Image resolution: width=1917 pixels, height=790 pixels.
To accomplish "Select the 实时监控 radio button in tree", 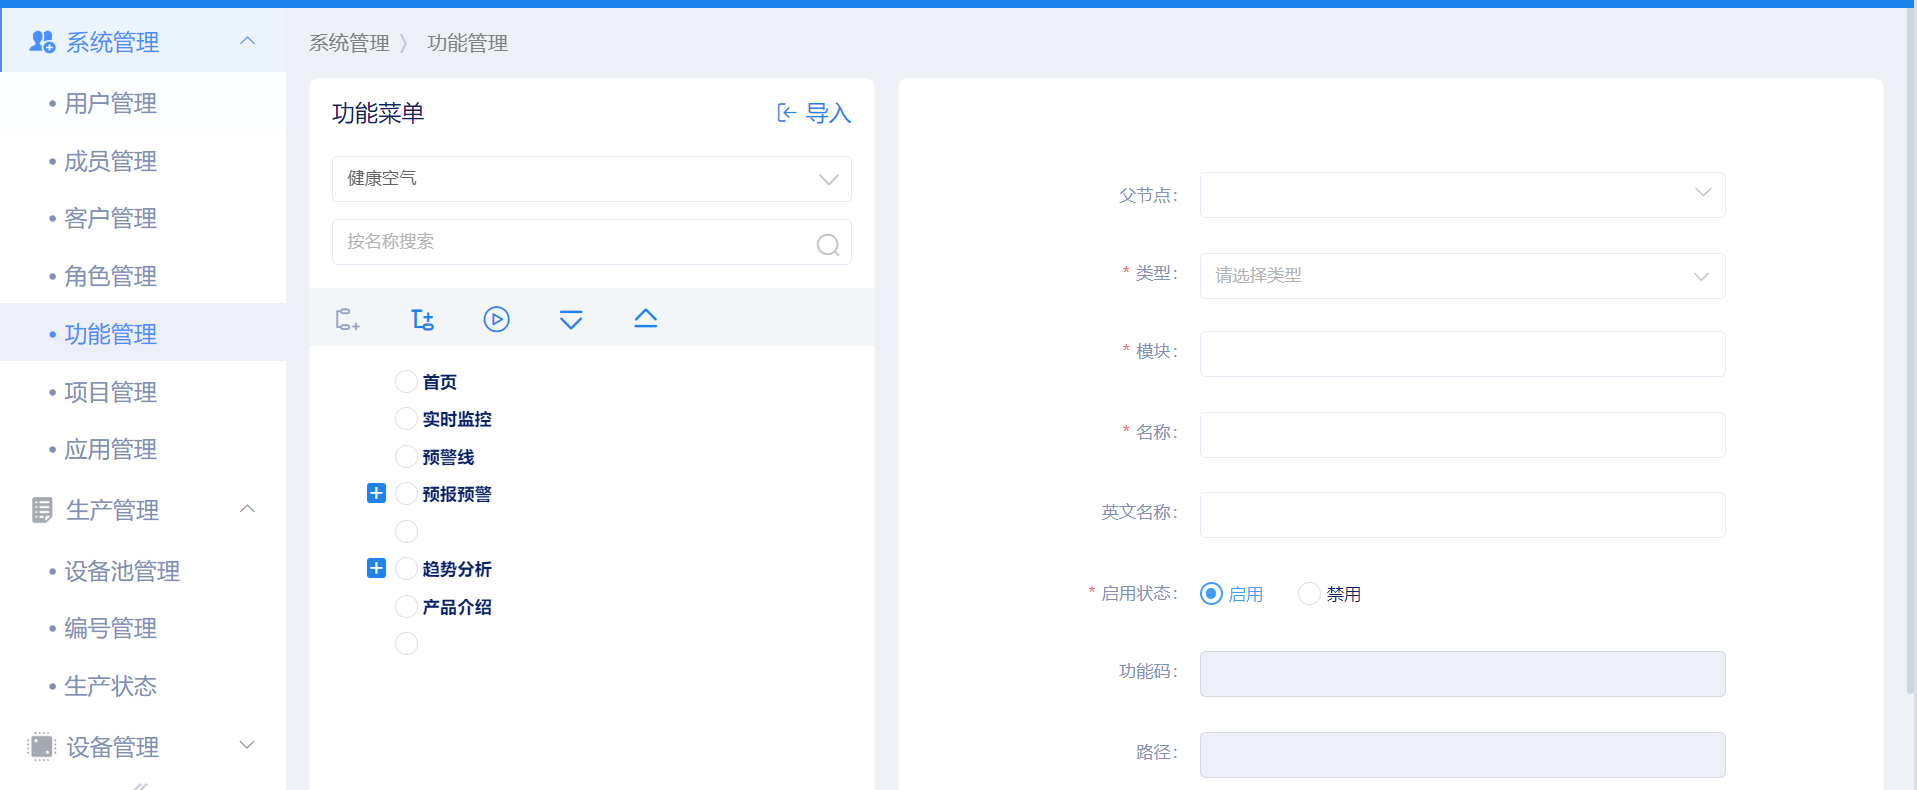I will pos(406,418).
